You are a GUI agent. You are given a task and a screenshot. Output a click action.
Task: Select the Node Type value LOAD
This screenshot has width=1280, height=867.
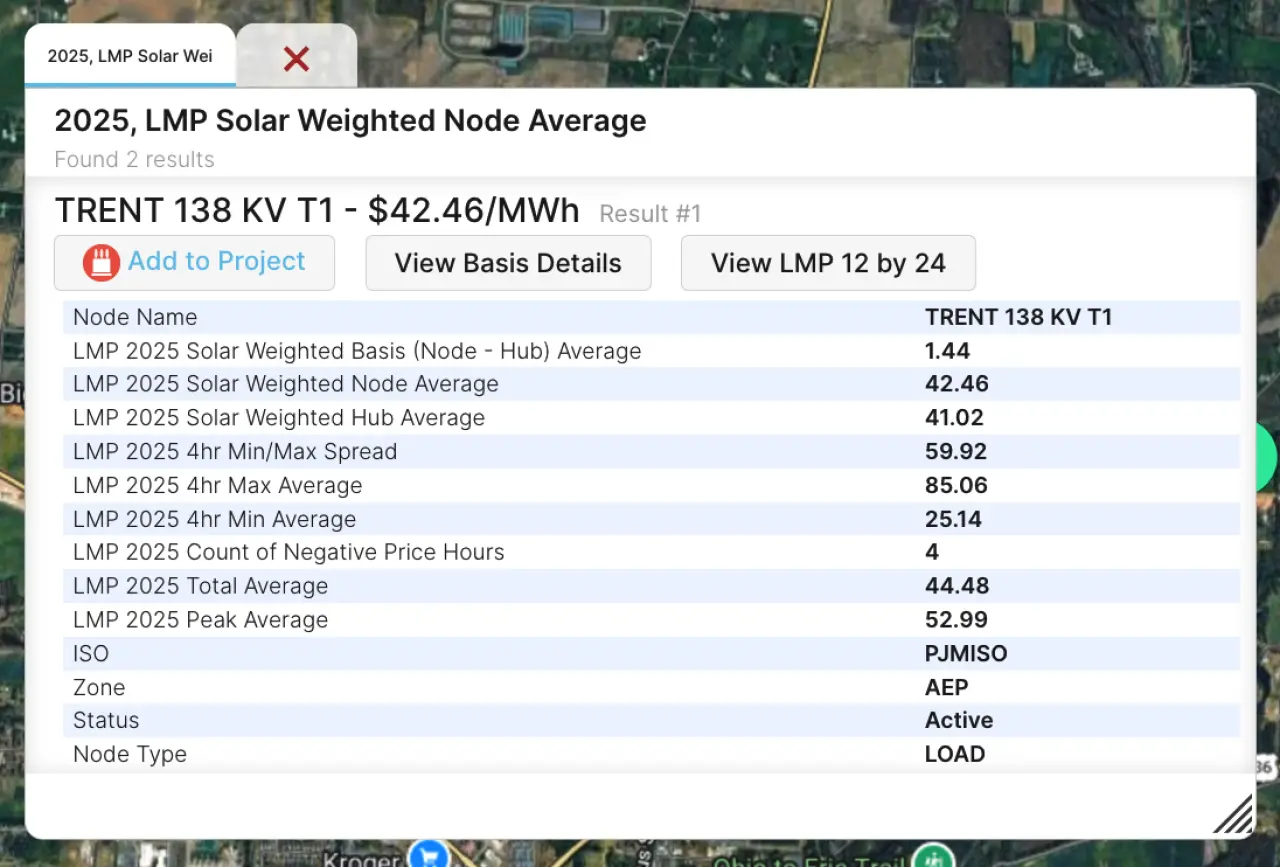coord(955,754)
